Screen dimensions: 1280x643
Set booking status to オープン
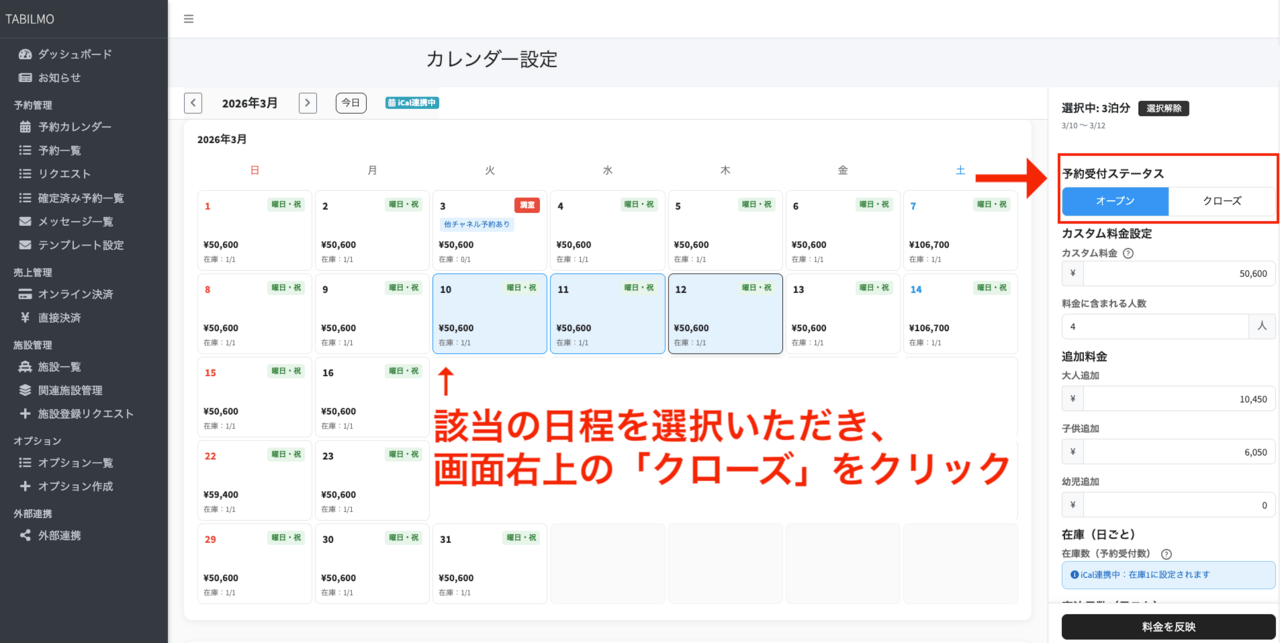coord(1115,201)
